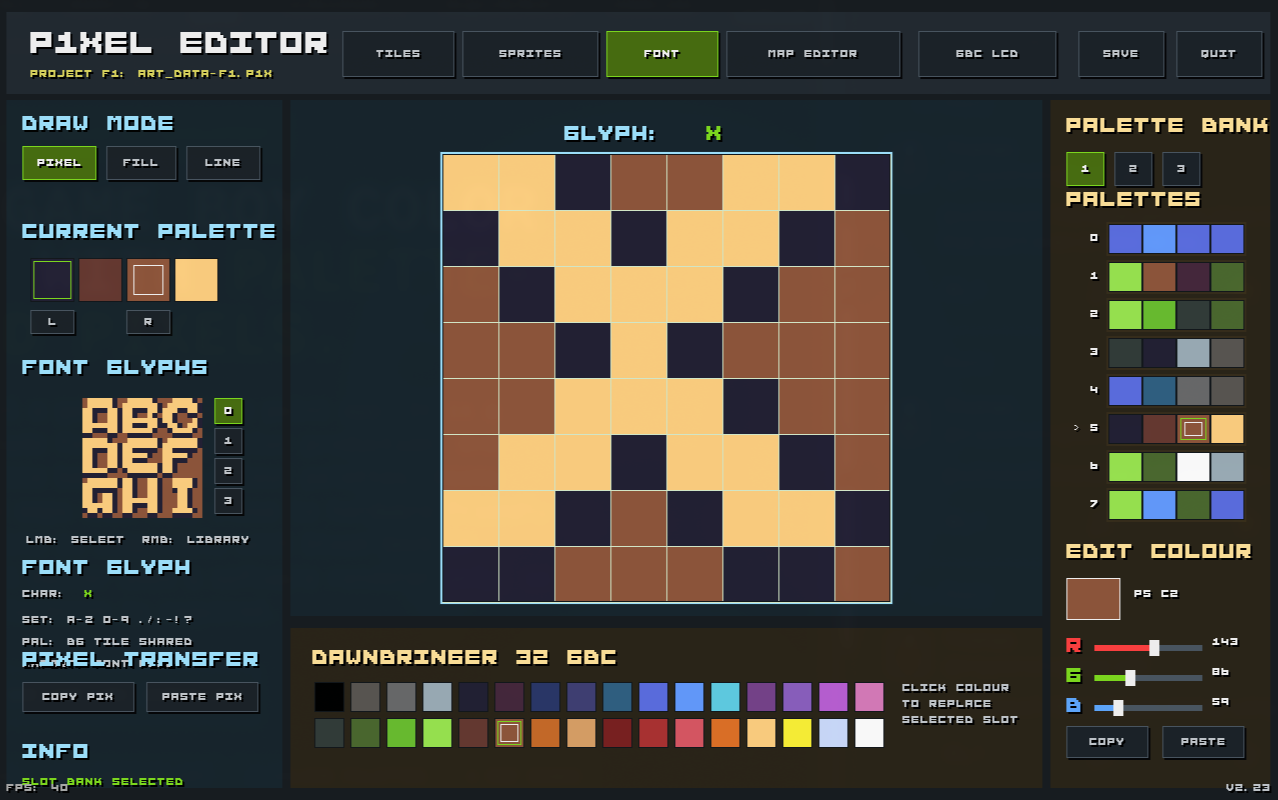This screenshot has height=800, width=1278.
Task: Click the steel gray-blue swatch in palette 3
Action: 1193,353
